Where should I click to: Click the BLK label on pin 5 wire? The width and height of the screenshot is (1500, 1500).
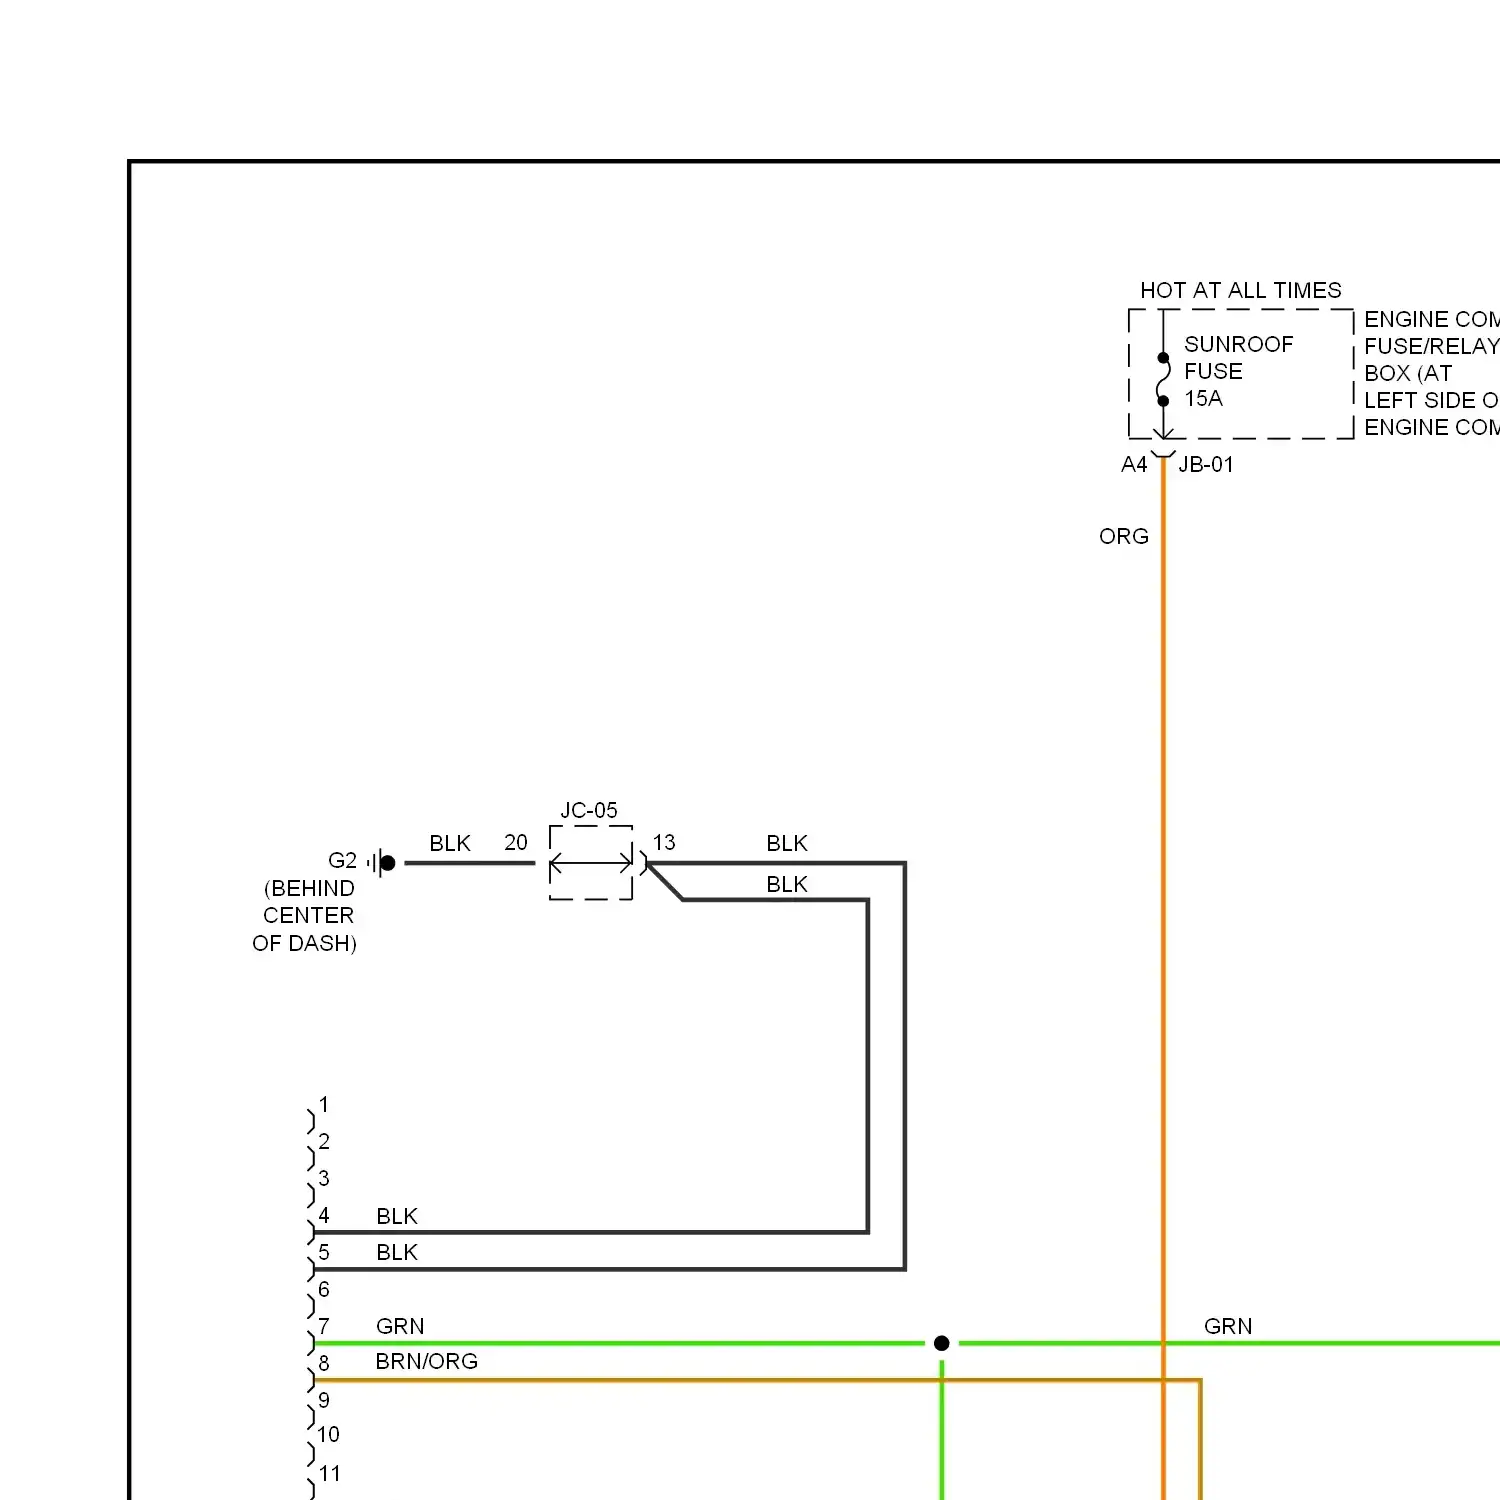pyautogui.click(x=397, y=1253)
